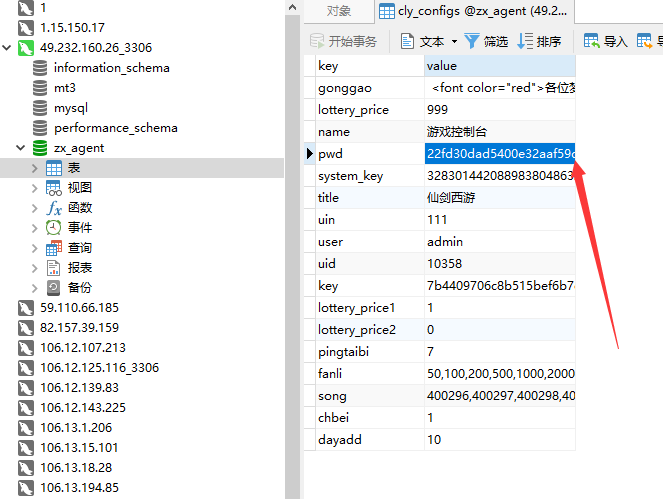Click the key column header
This screenshot has height=499, width=663.
click(x=328, y=66)
